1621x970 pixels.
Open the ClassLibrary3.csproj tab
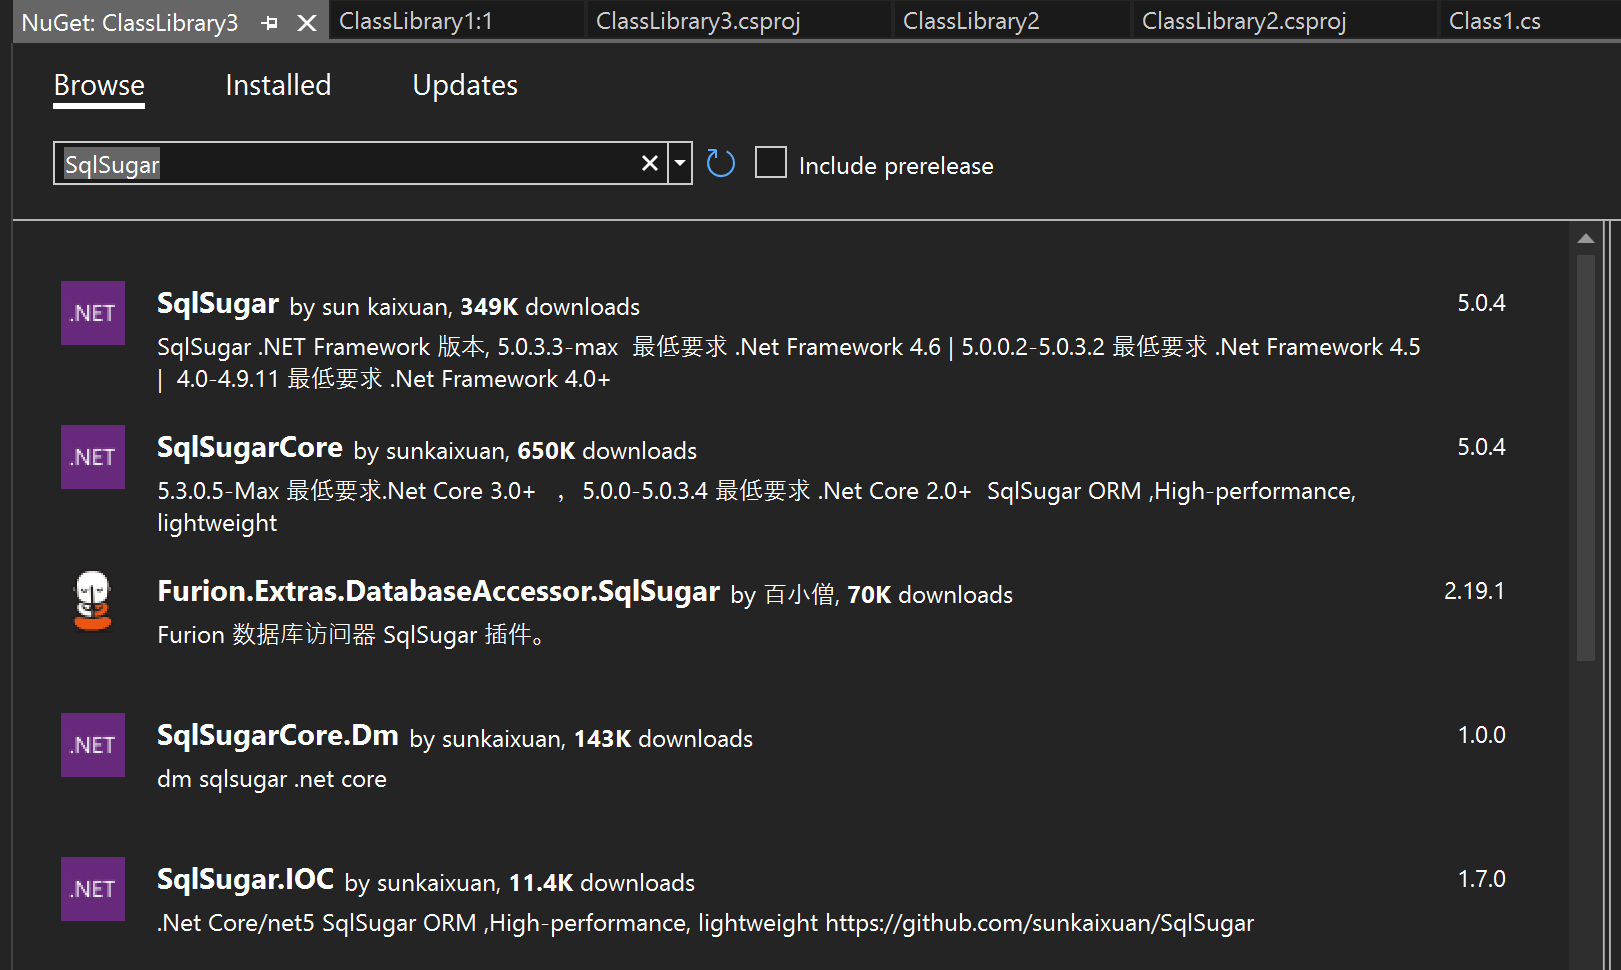coord(698,20)
